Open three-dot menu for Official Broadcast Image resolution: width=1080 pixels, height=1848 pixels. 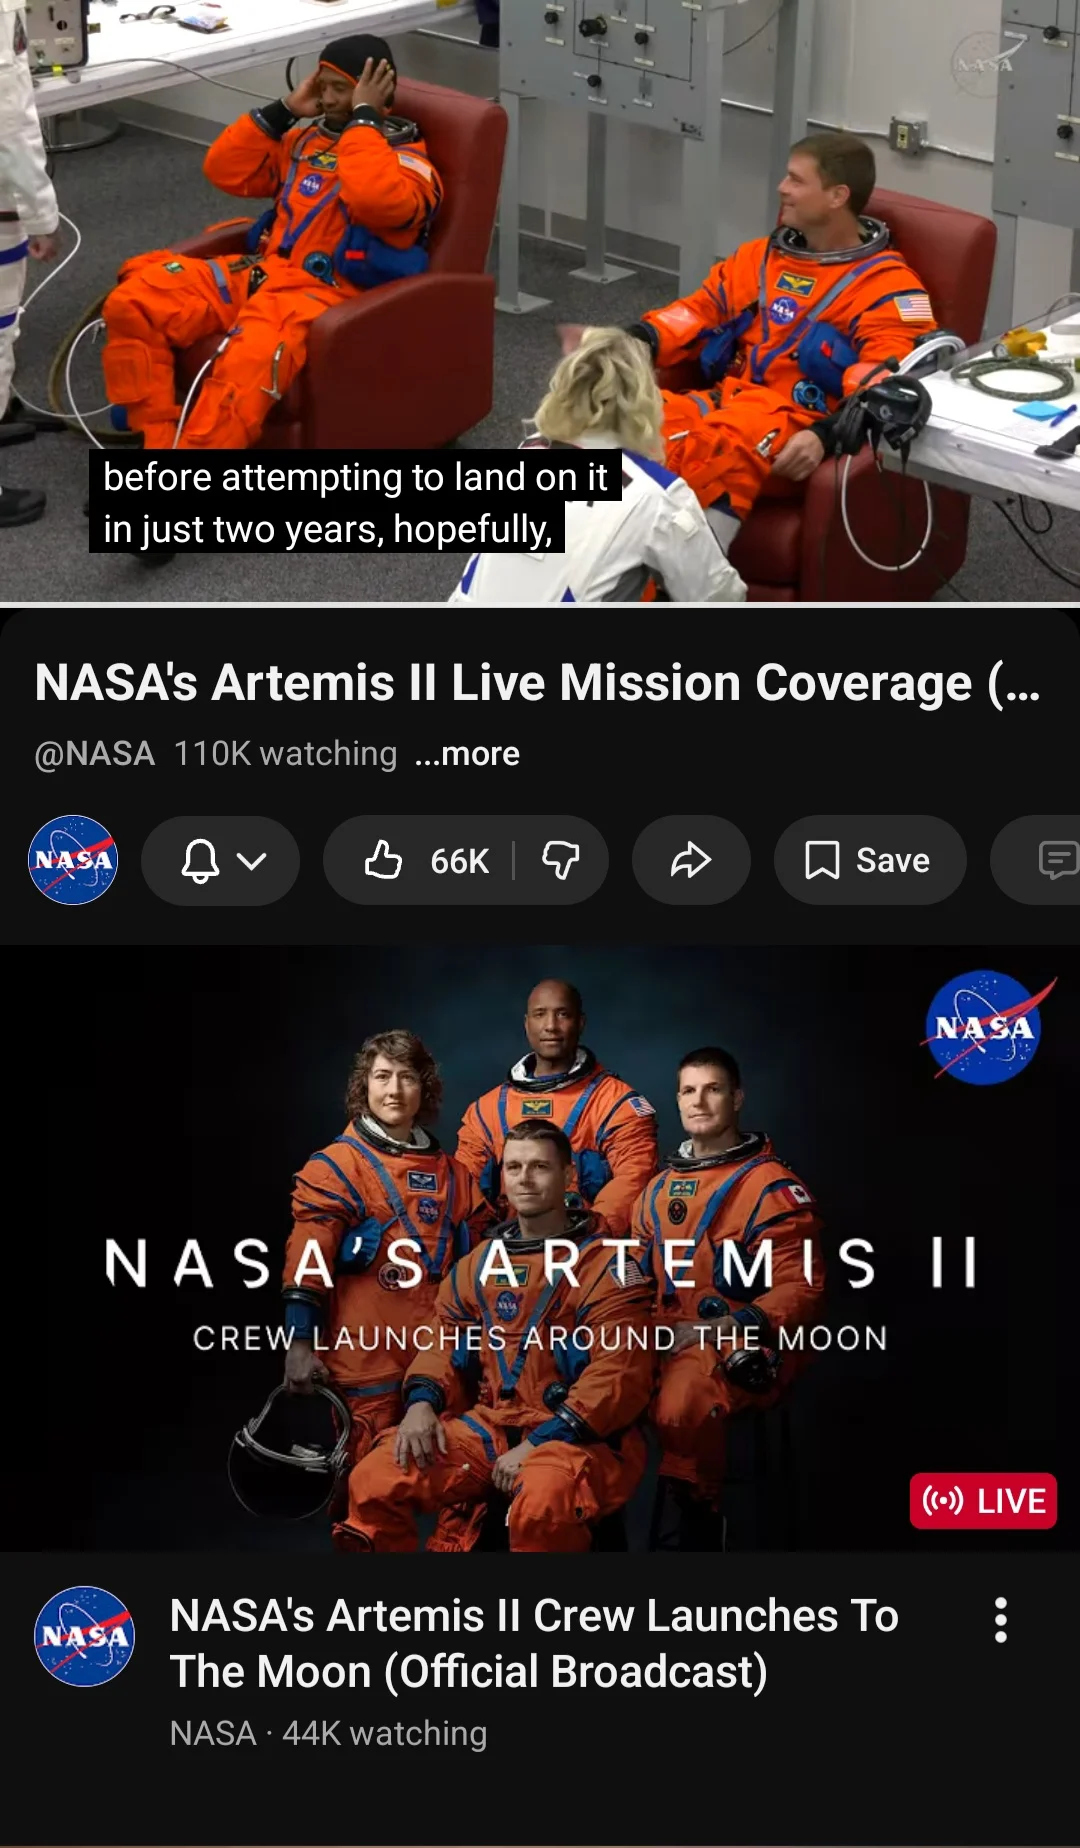click(x=1000, y=1619)
